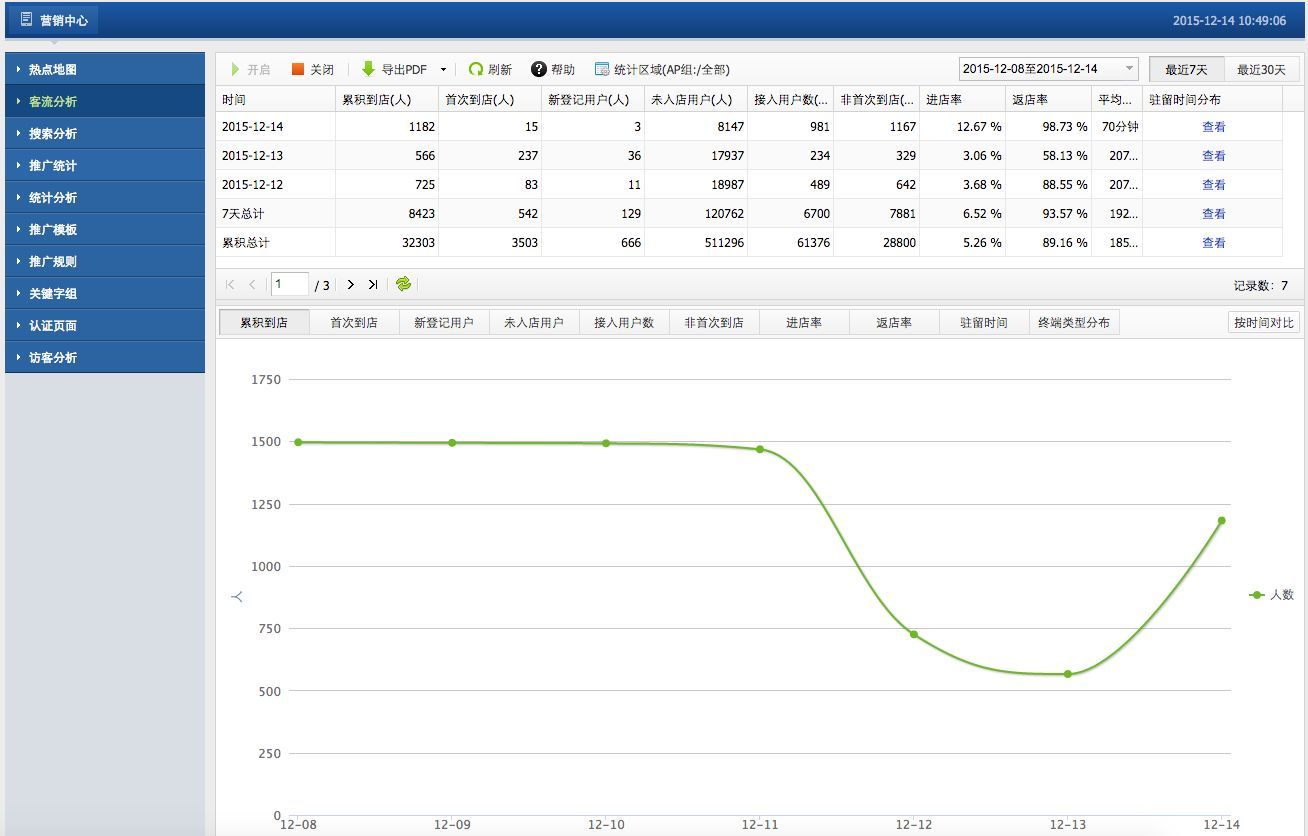Click the pagination reload green icon
Viewport: 1308px width, 836px height.
click(403, 284)
